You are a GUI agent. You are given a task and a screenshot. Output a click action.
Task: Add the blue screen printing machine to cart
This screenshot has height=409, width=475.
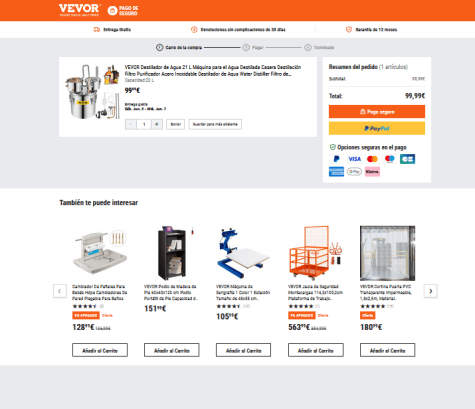coord(243,350)
